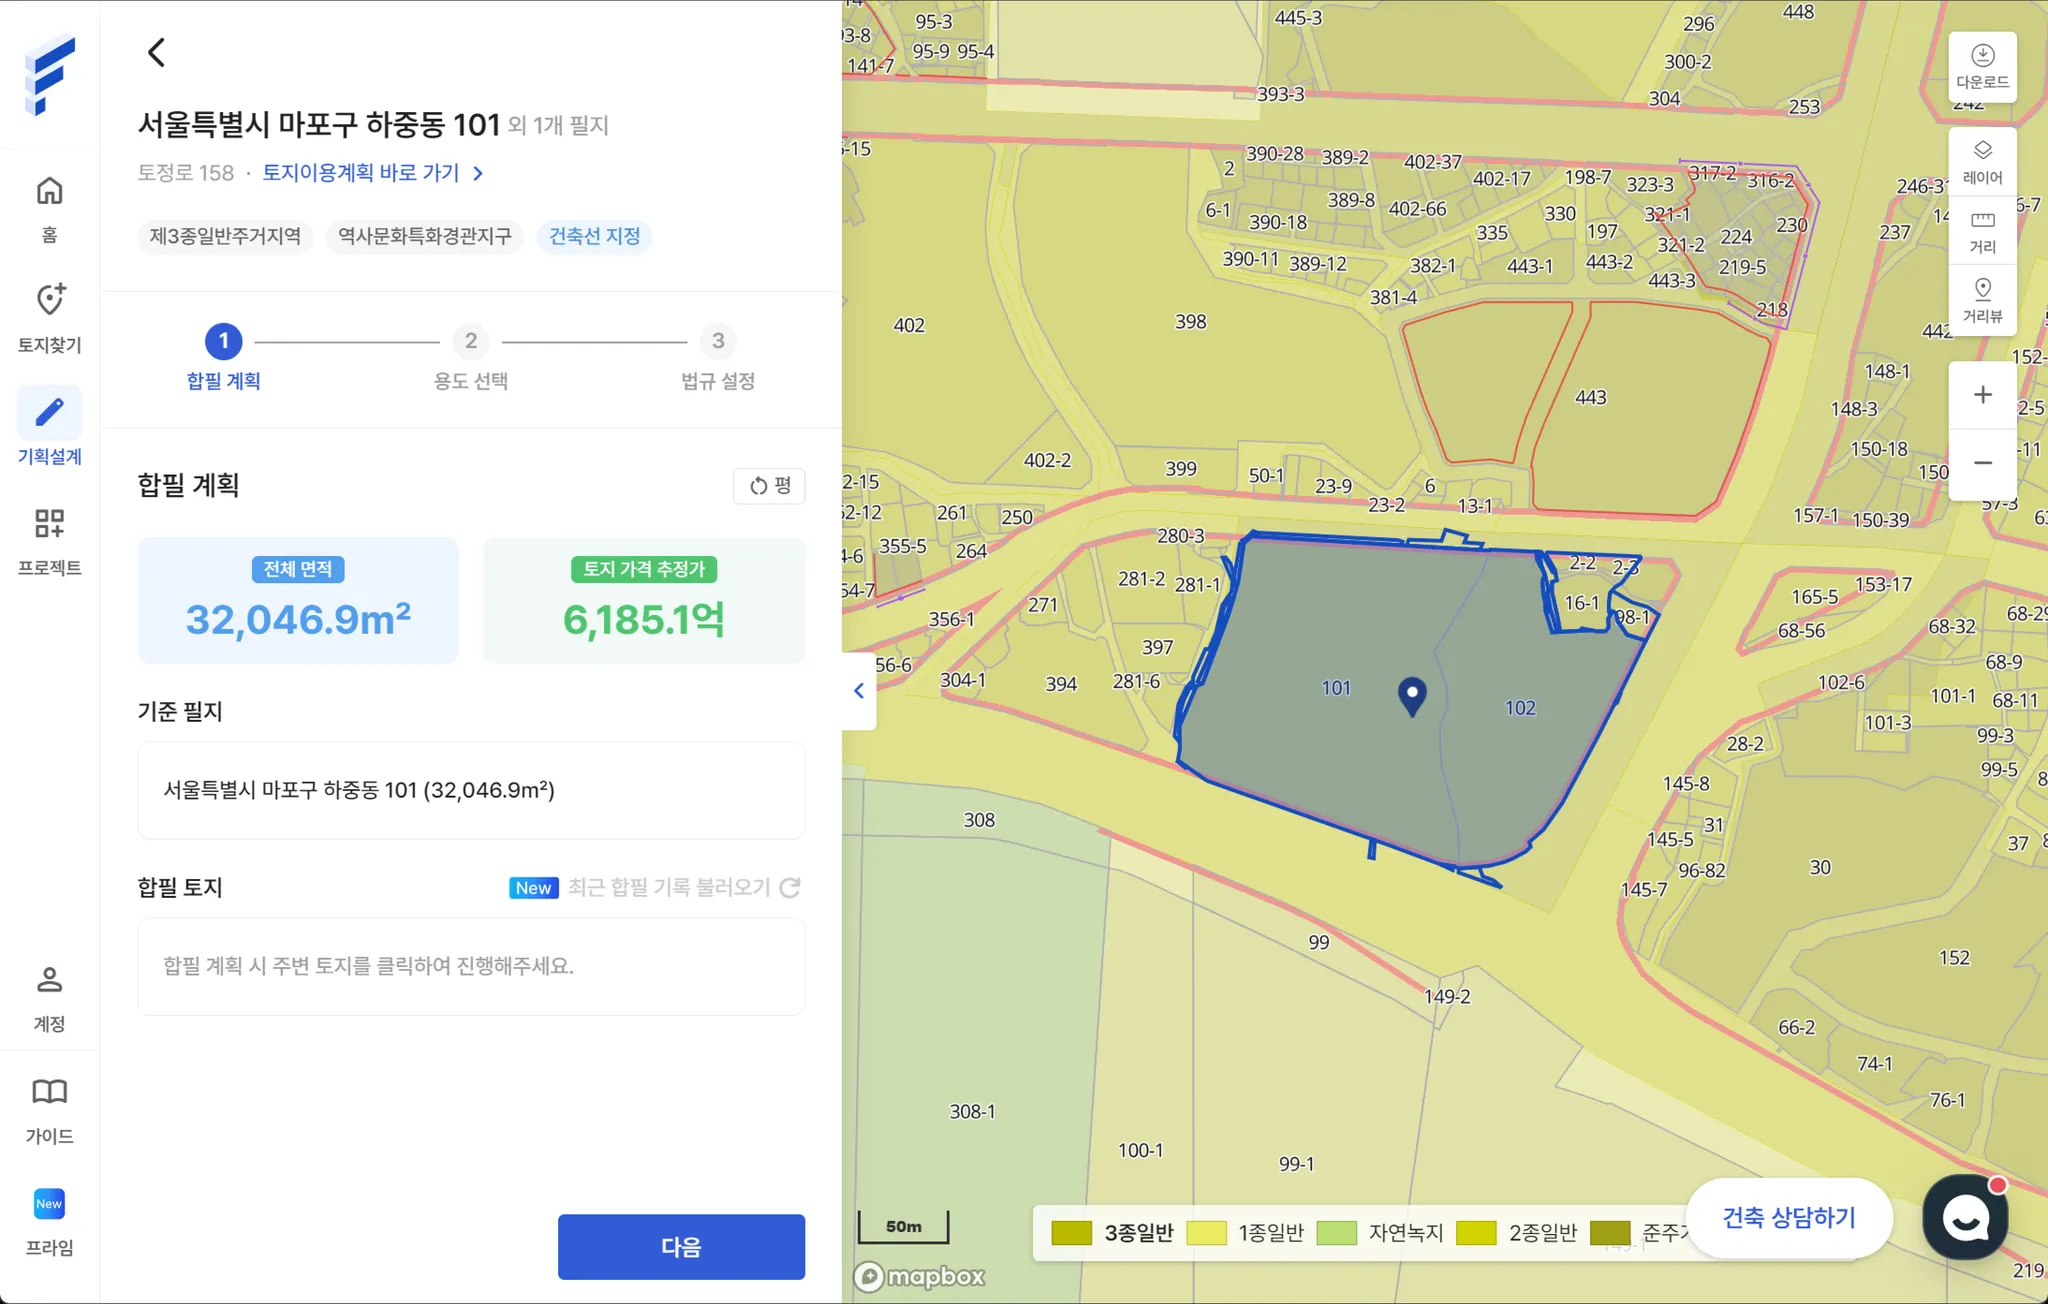Click the back arrow icon
The width and height of the screenshot is (2048, 1304).
[x=156, y=52]
